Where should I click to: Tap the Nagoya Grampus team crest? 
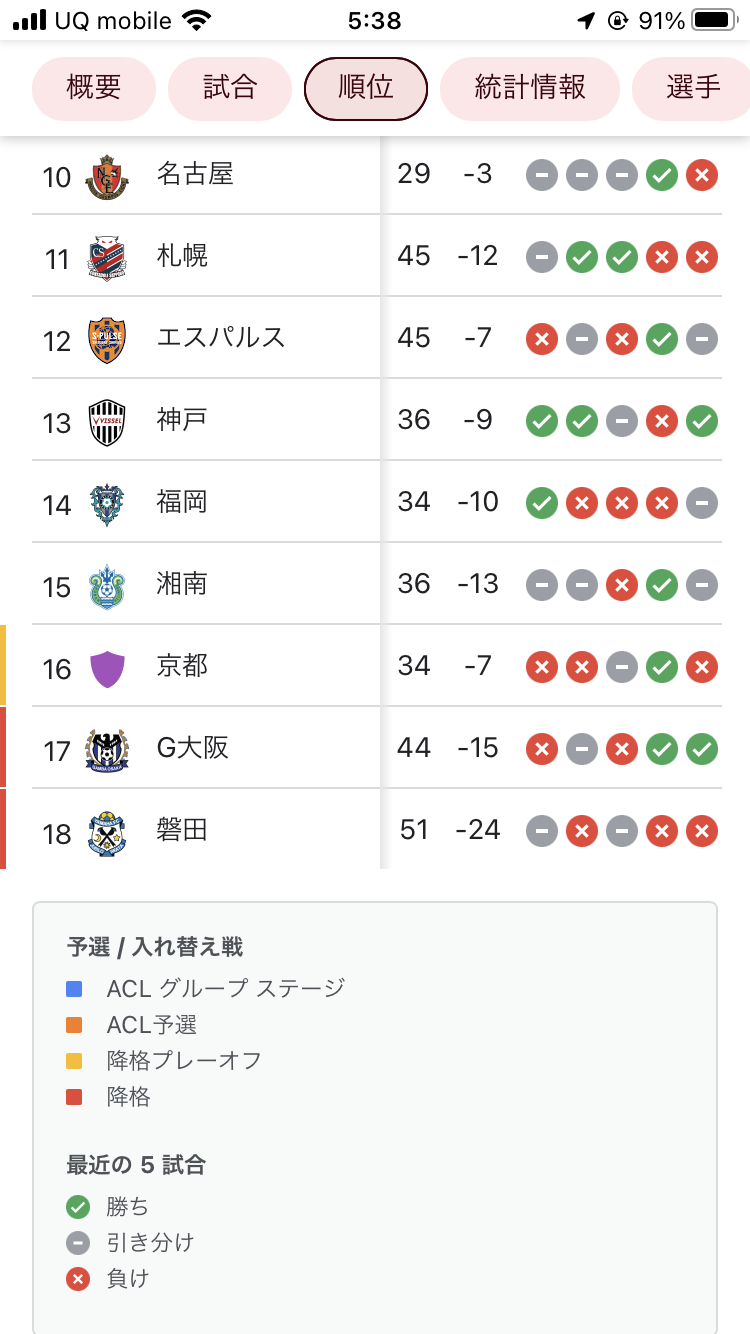[107, 177]
